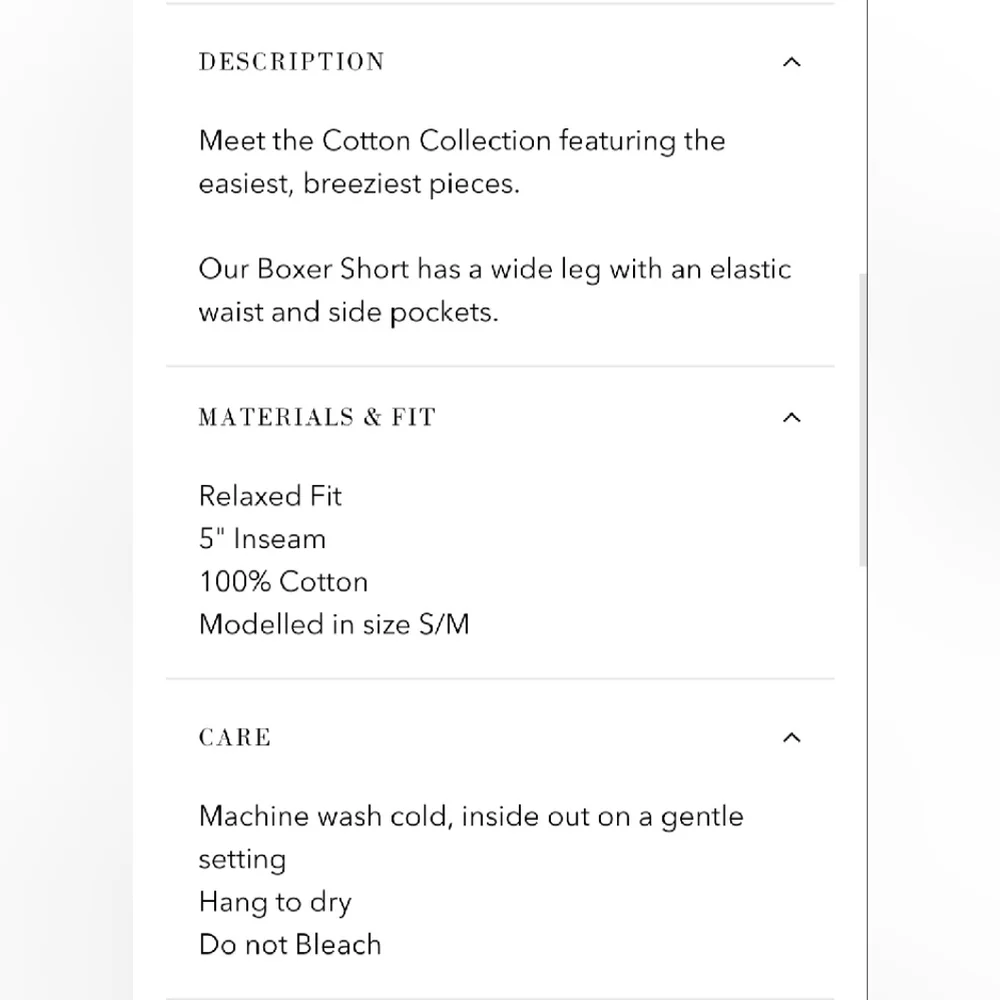Click the 'Meet the Cotton Collection' line
This screenshot has width=1000, height=1000.
461,141
